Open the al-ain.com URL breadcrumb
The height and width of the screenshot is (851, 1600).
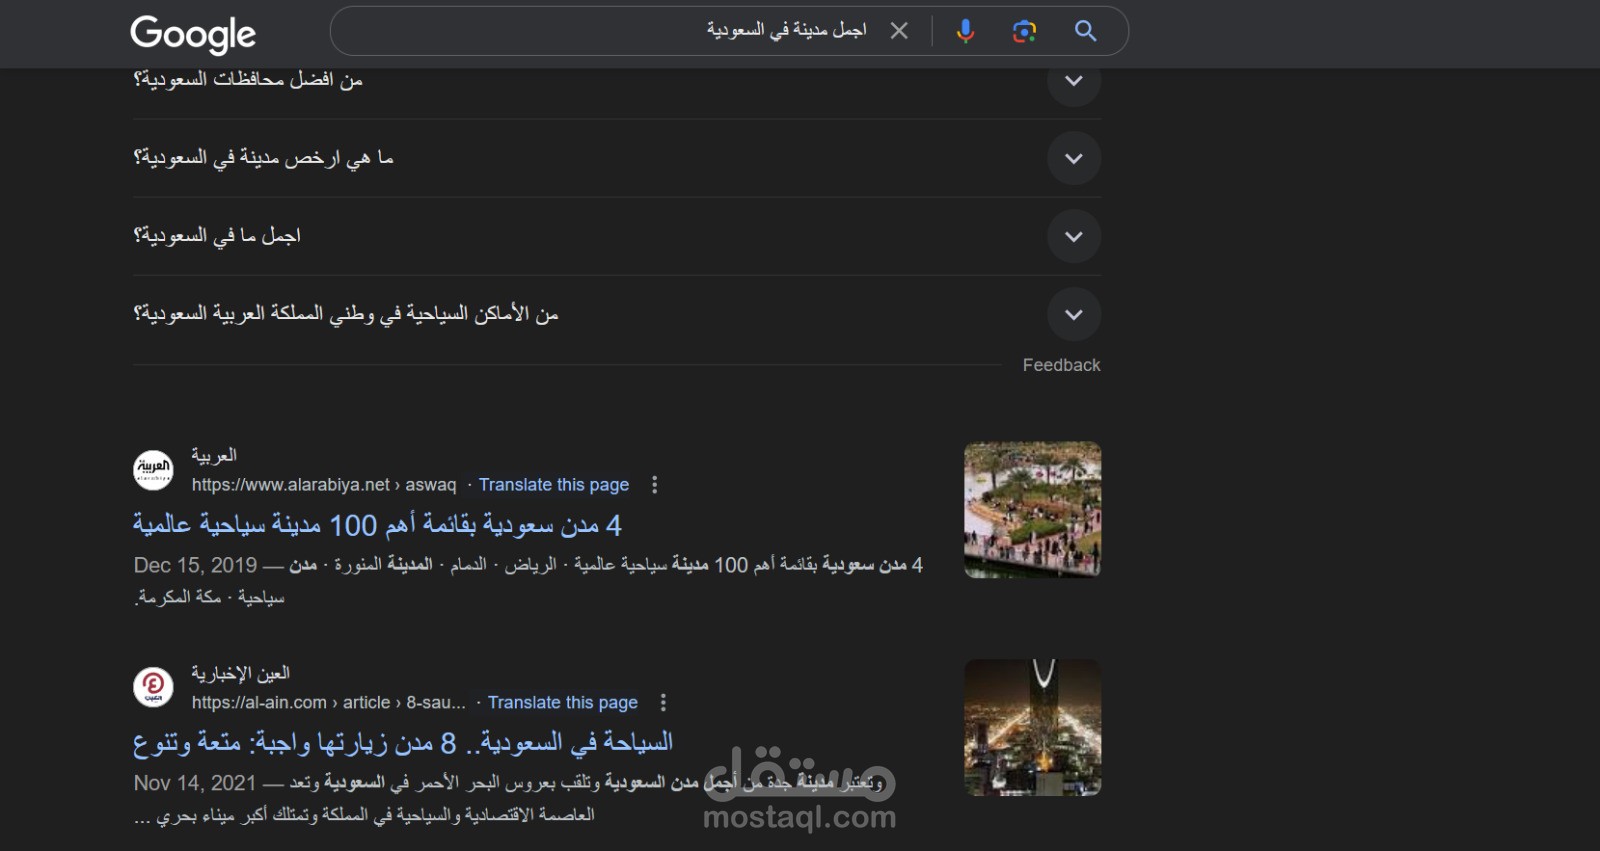point(329,703)
